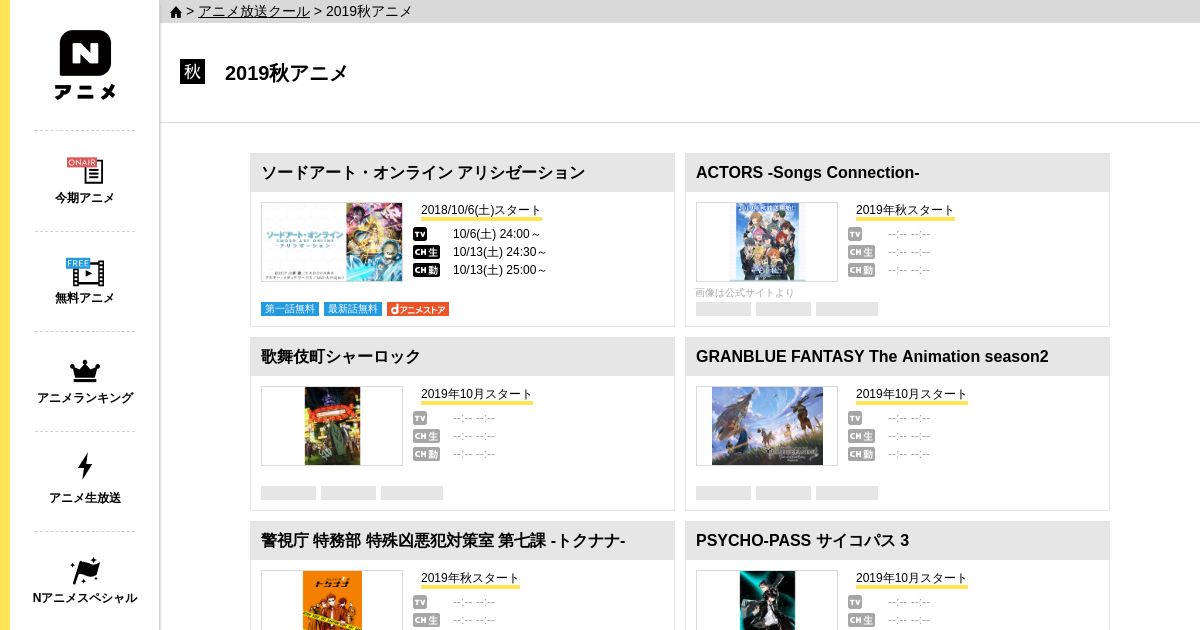Click the CH生 icon in the 歌舞伎町シャーロック card
Screen dimensions: 1200x630
click(426, 436)
